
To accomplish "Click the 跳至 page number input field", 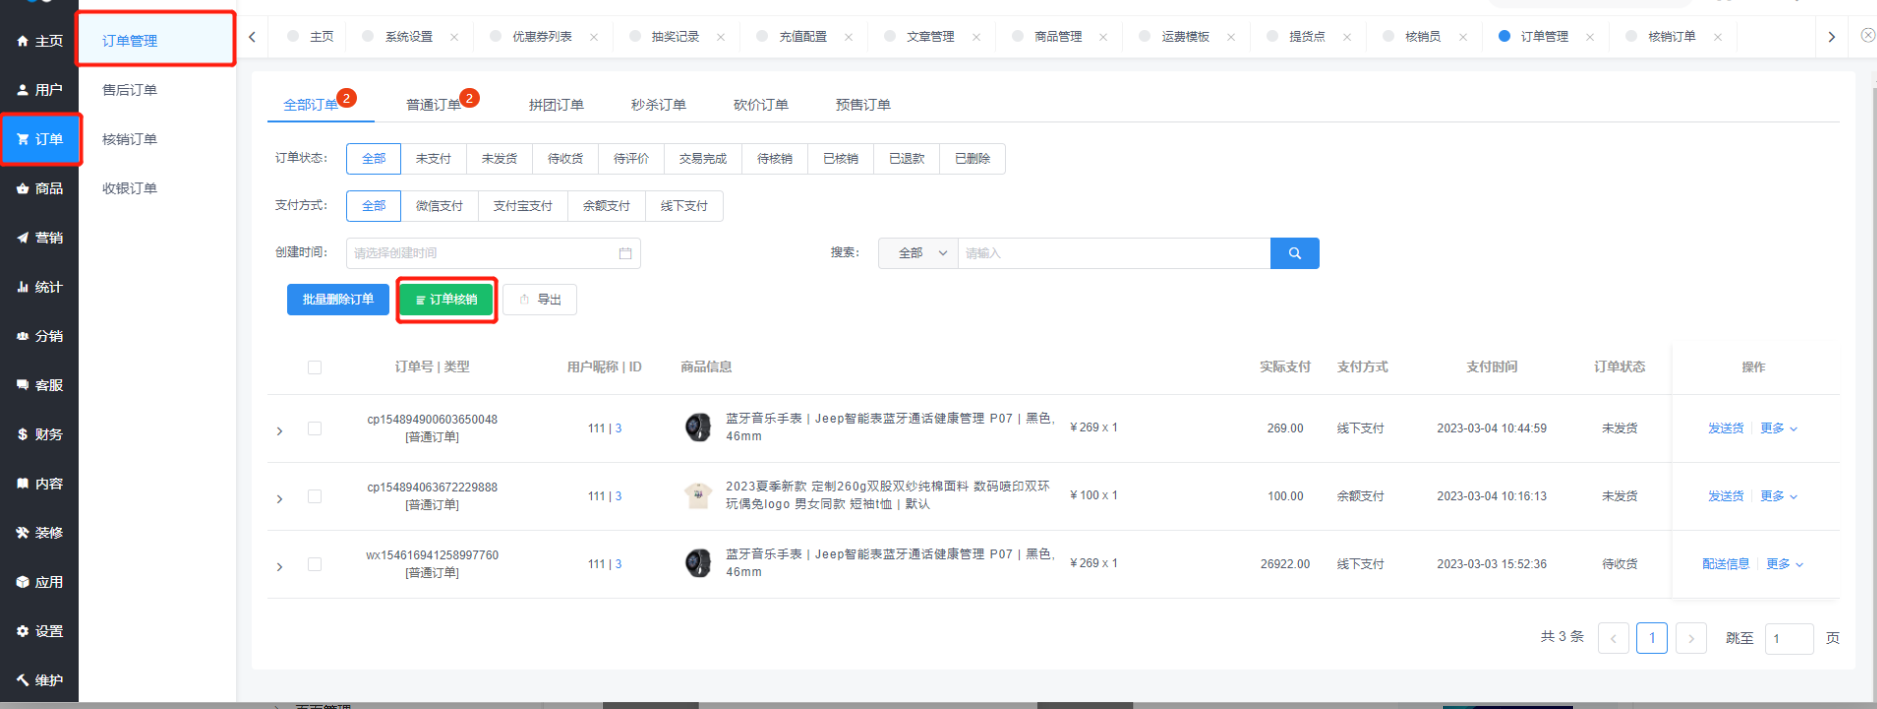I will click(1788, 638).
